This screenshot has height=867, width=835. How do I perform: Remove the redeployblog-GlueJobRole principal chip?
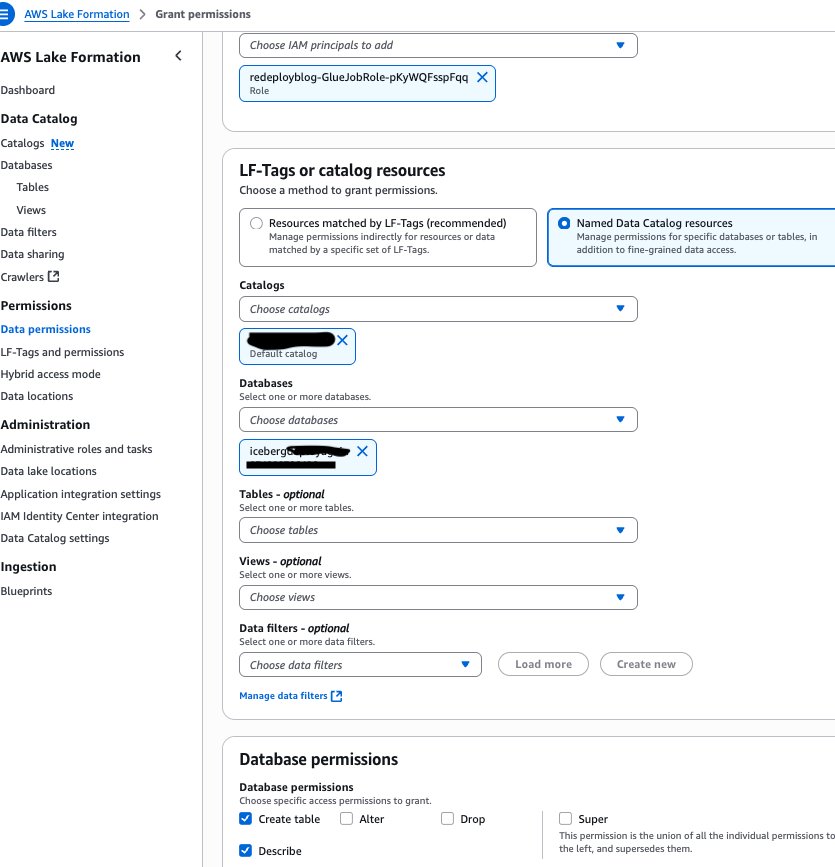(x=482, y=77)
